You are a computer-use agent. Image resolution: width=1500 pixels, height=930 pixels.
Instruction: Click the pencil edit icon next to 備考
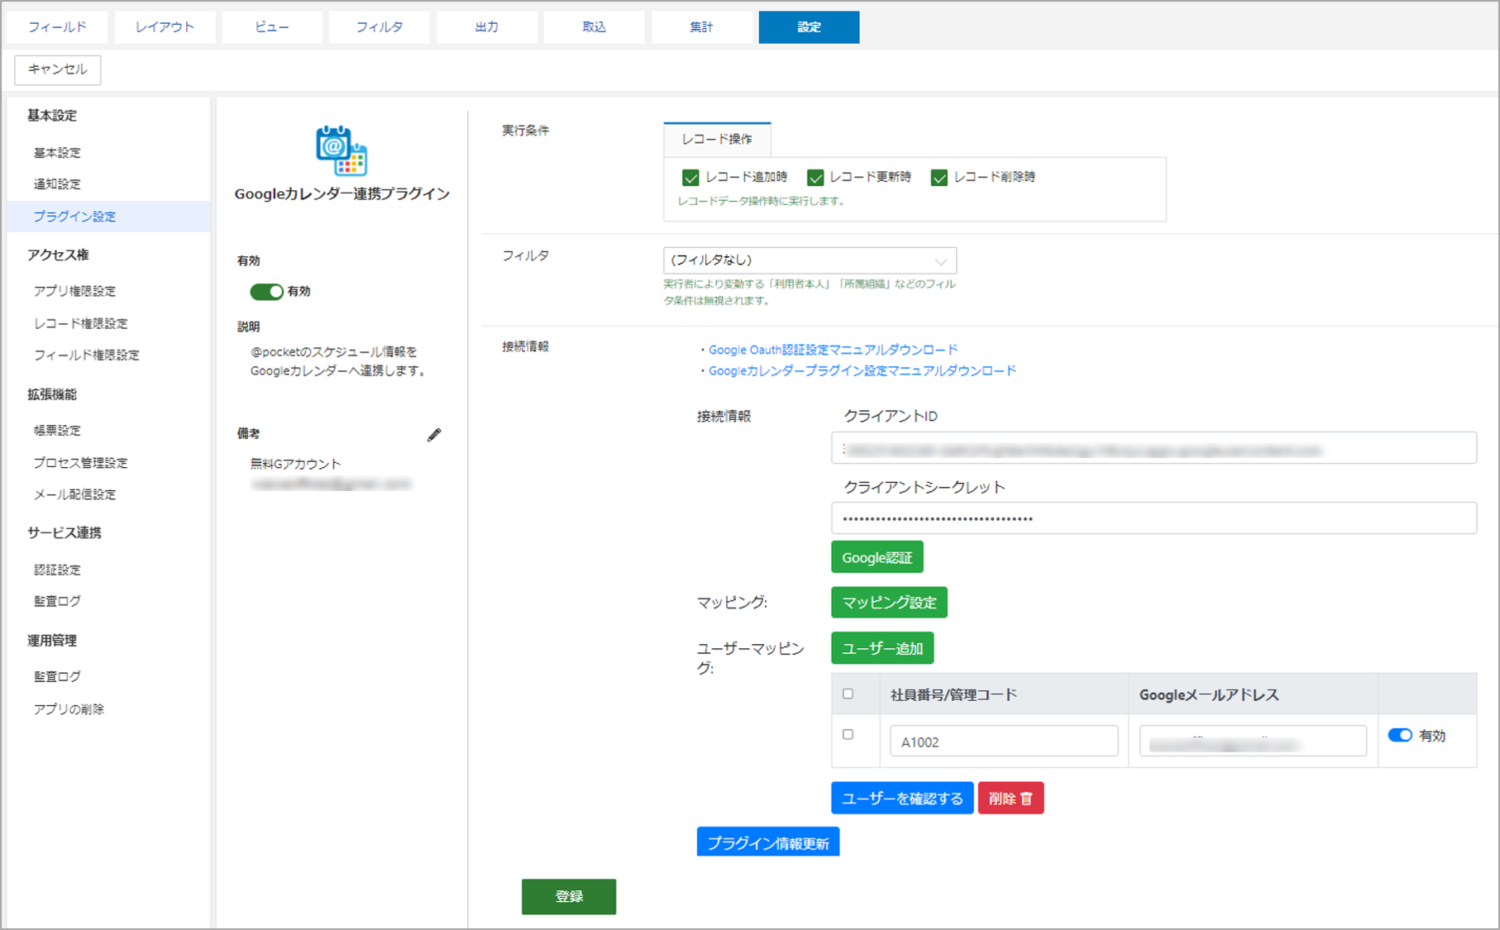point(434,435)
